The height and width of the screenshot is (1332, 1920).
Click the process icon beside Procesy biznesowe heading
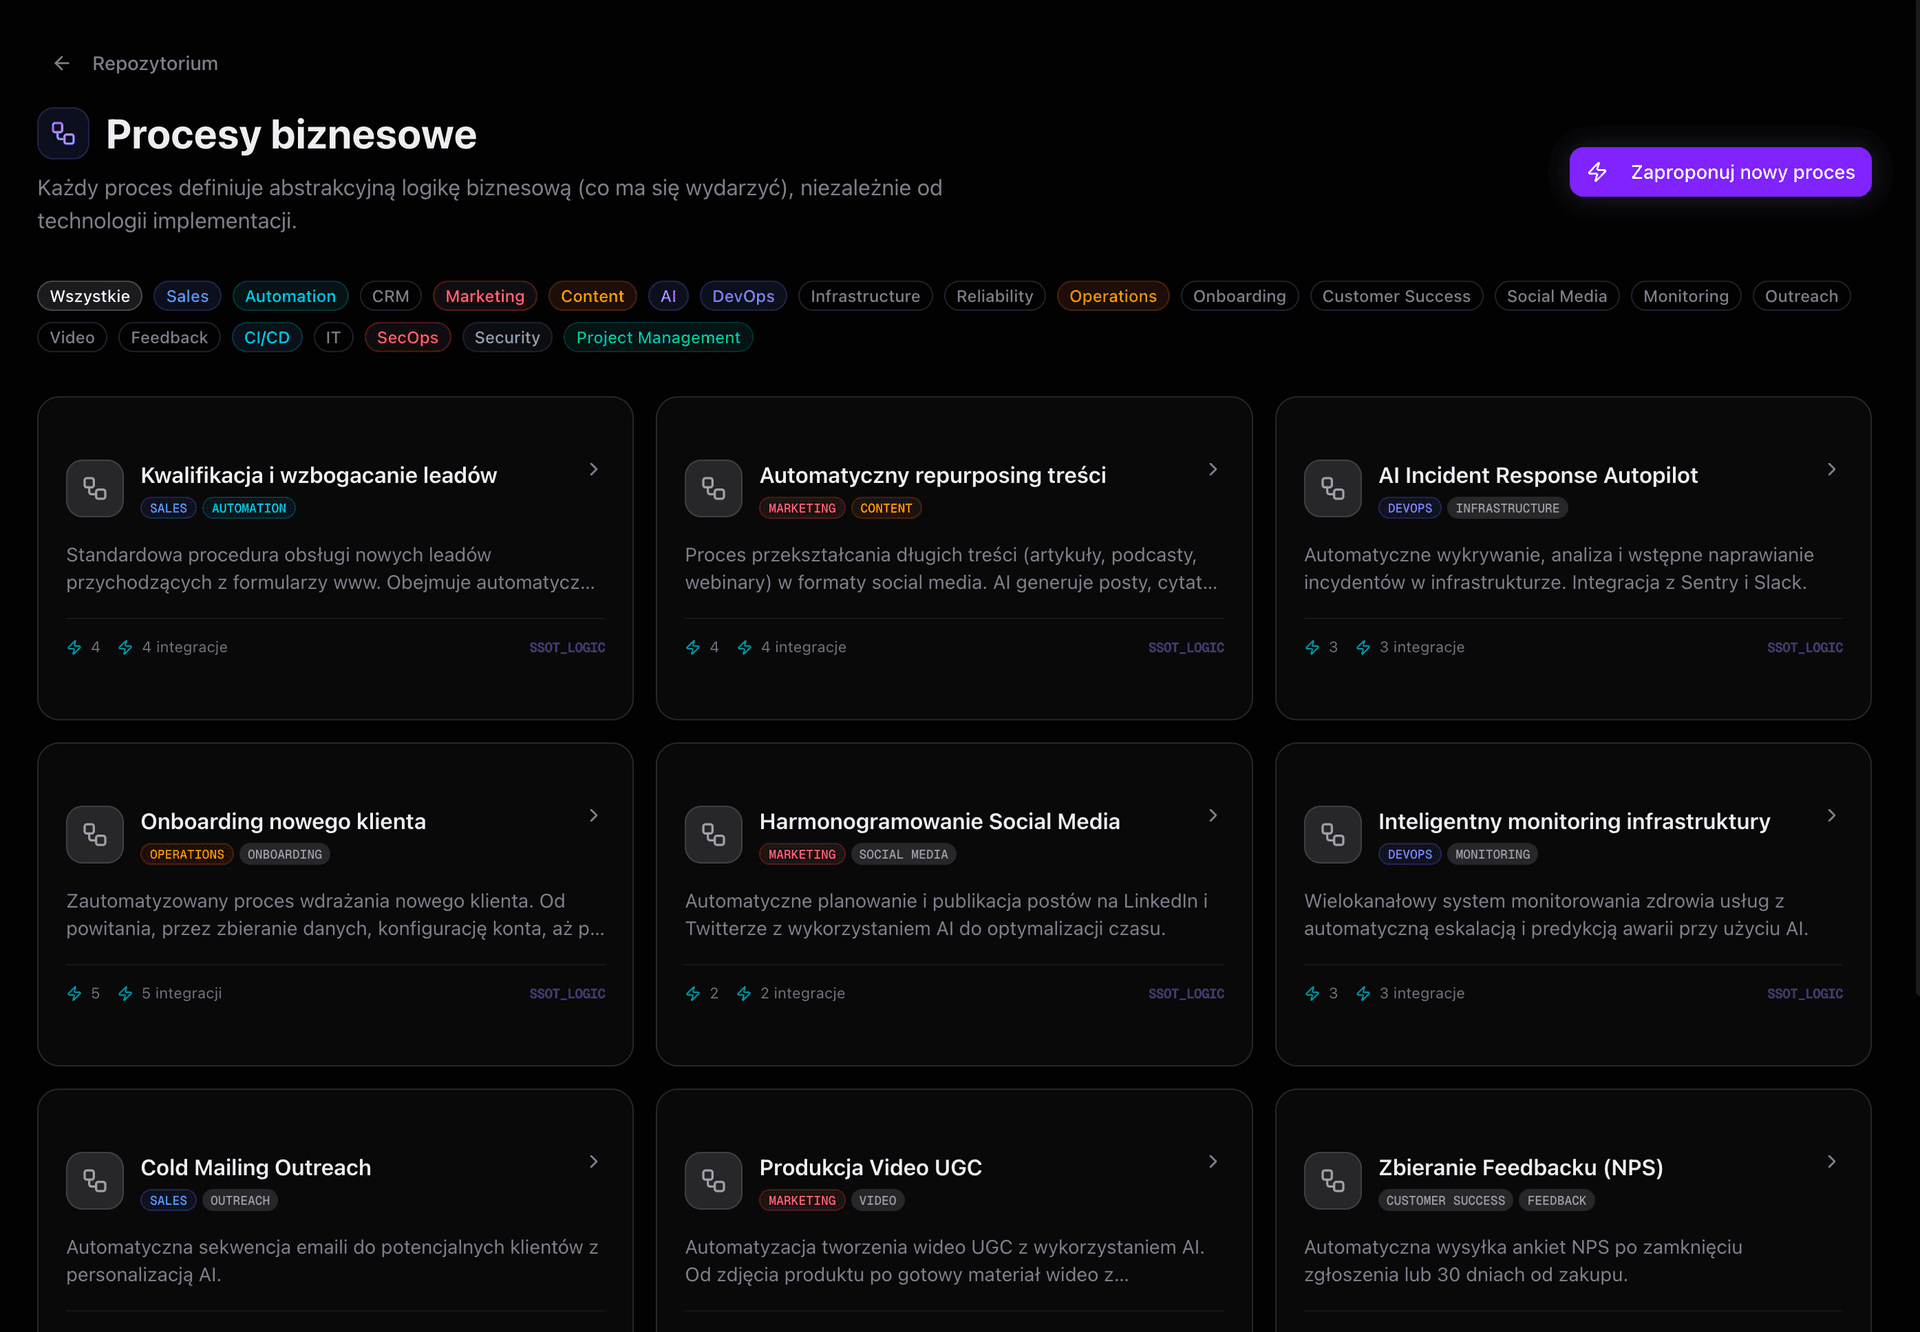(x=63, y=134)
